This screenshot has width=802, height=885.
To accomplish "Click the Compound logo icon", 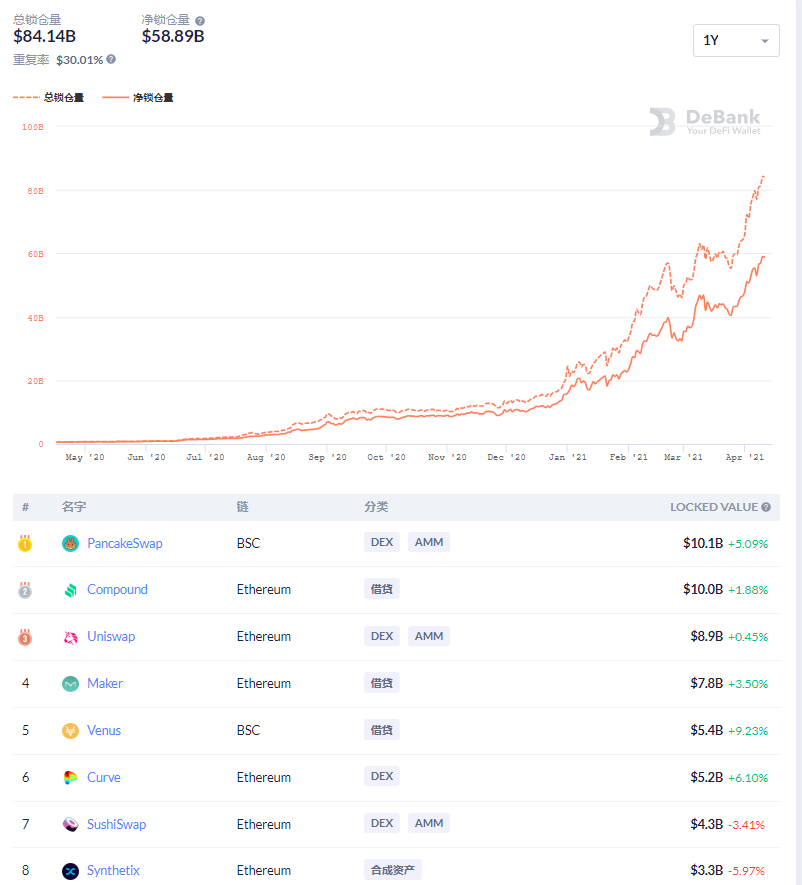I will click(x=71, y=590).
